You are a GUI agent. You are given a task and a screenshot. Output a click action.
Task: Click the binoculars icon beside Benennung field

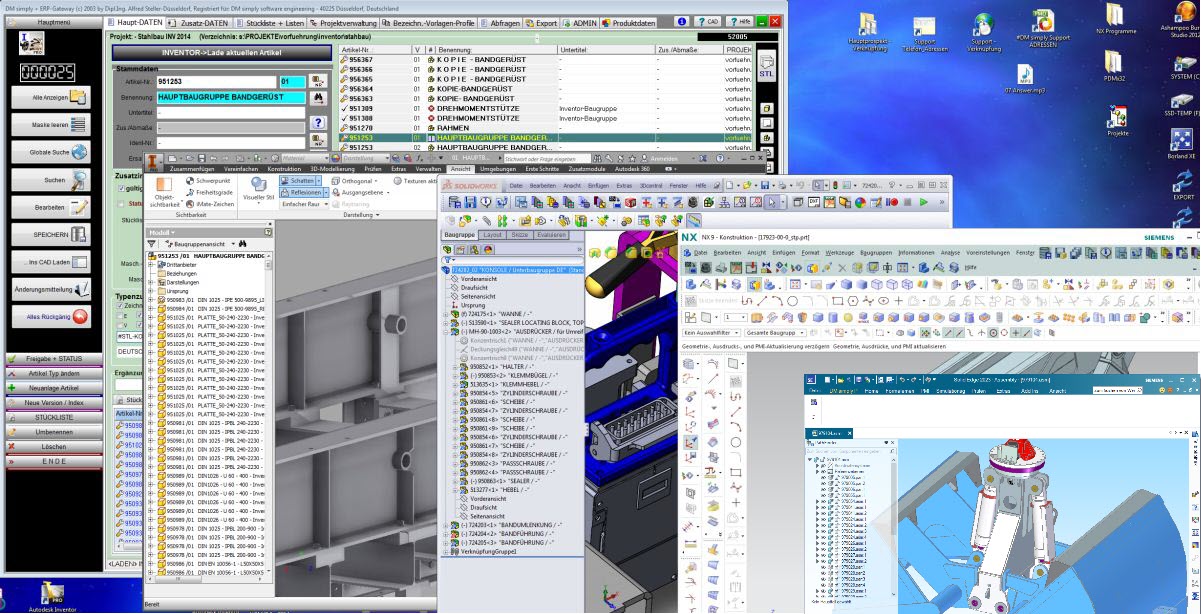click(318, 98)
